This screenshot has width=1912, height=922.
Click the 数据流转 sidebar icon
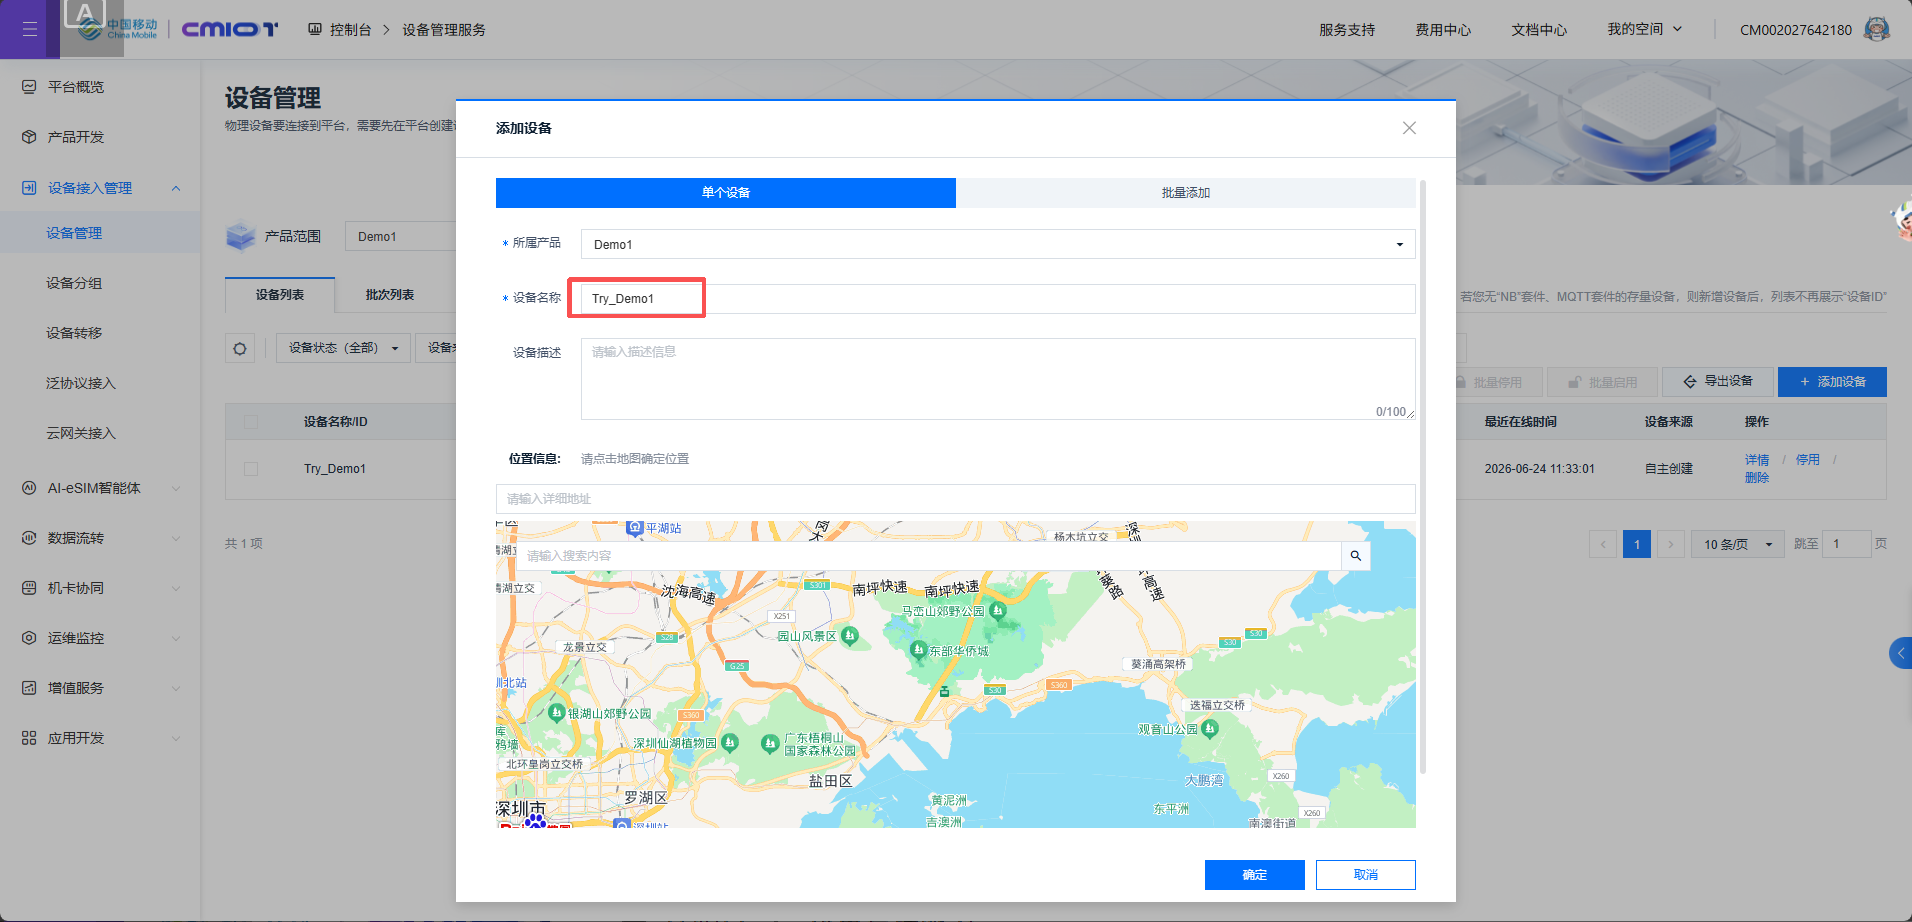point(29,538)
